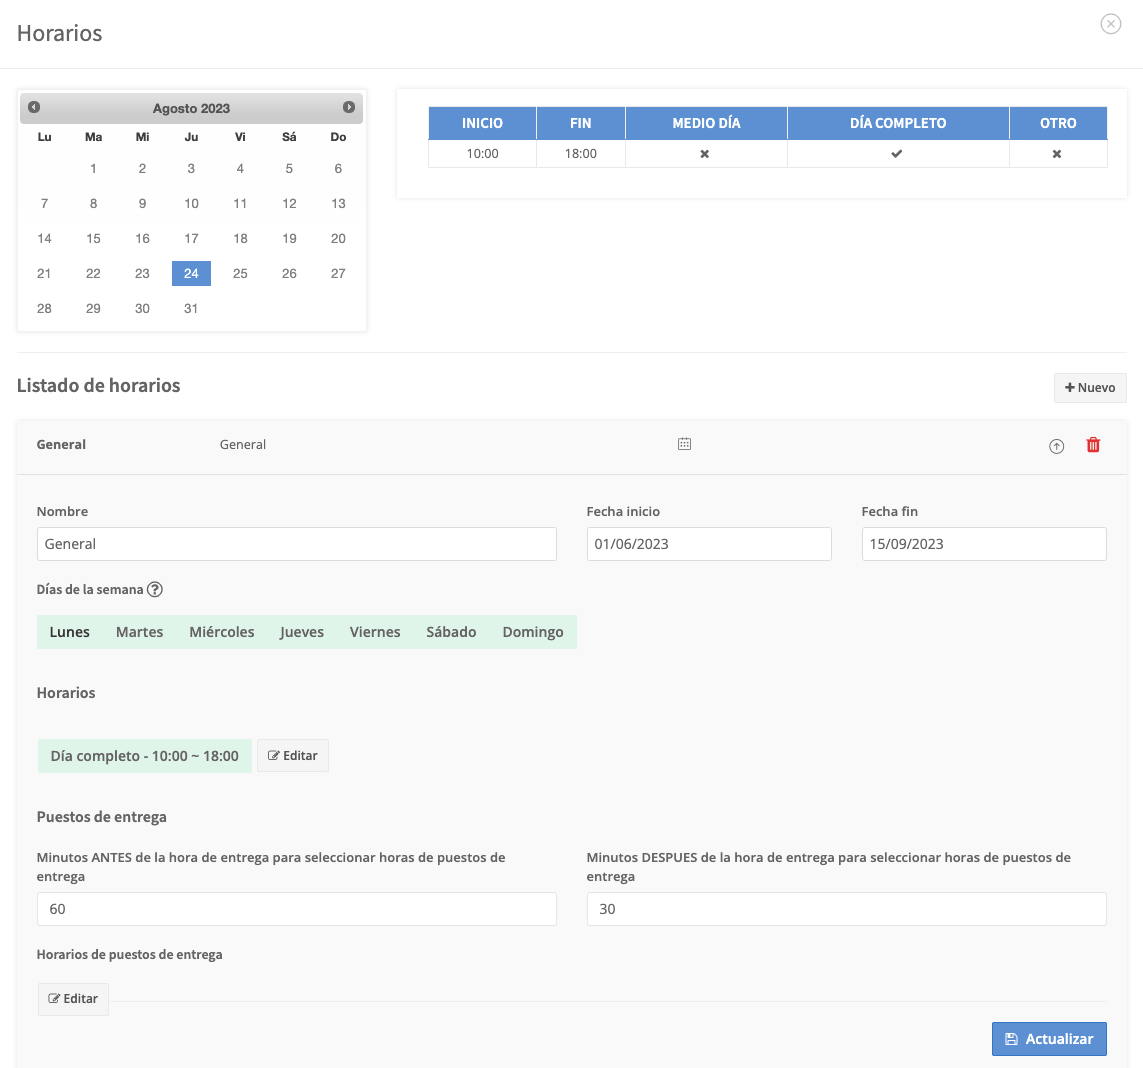Toggle Miércoles weekday
This screenshot has width=1143, height=1068.
point(222,632)
